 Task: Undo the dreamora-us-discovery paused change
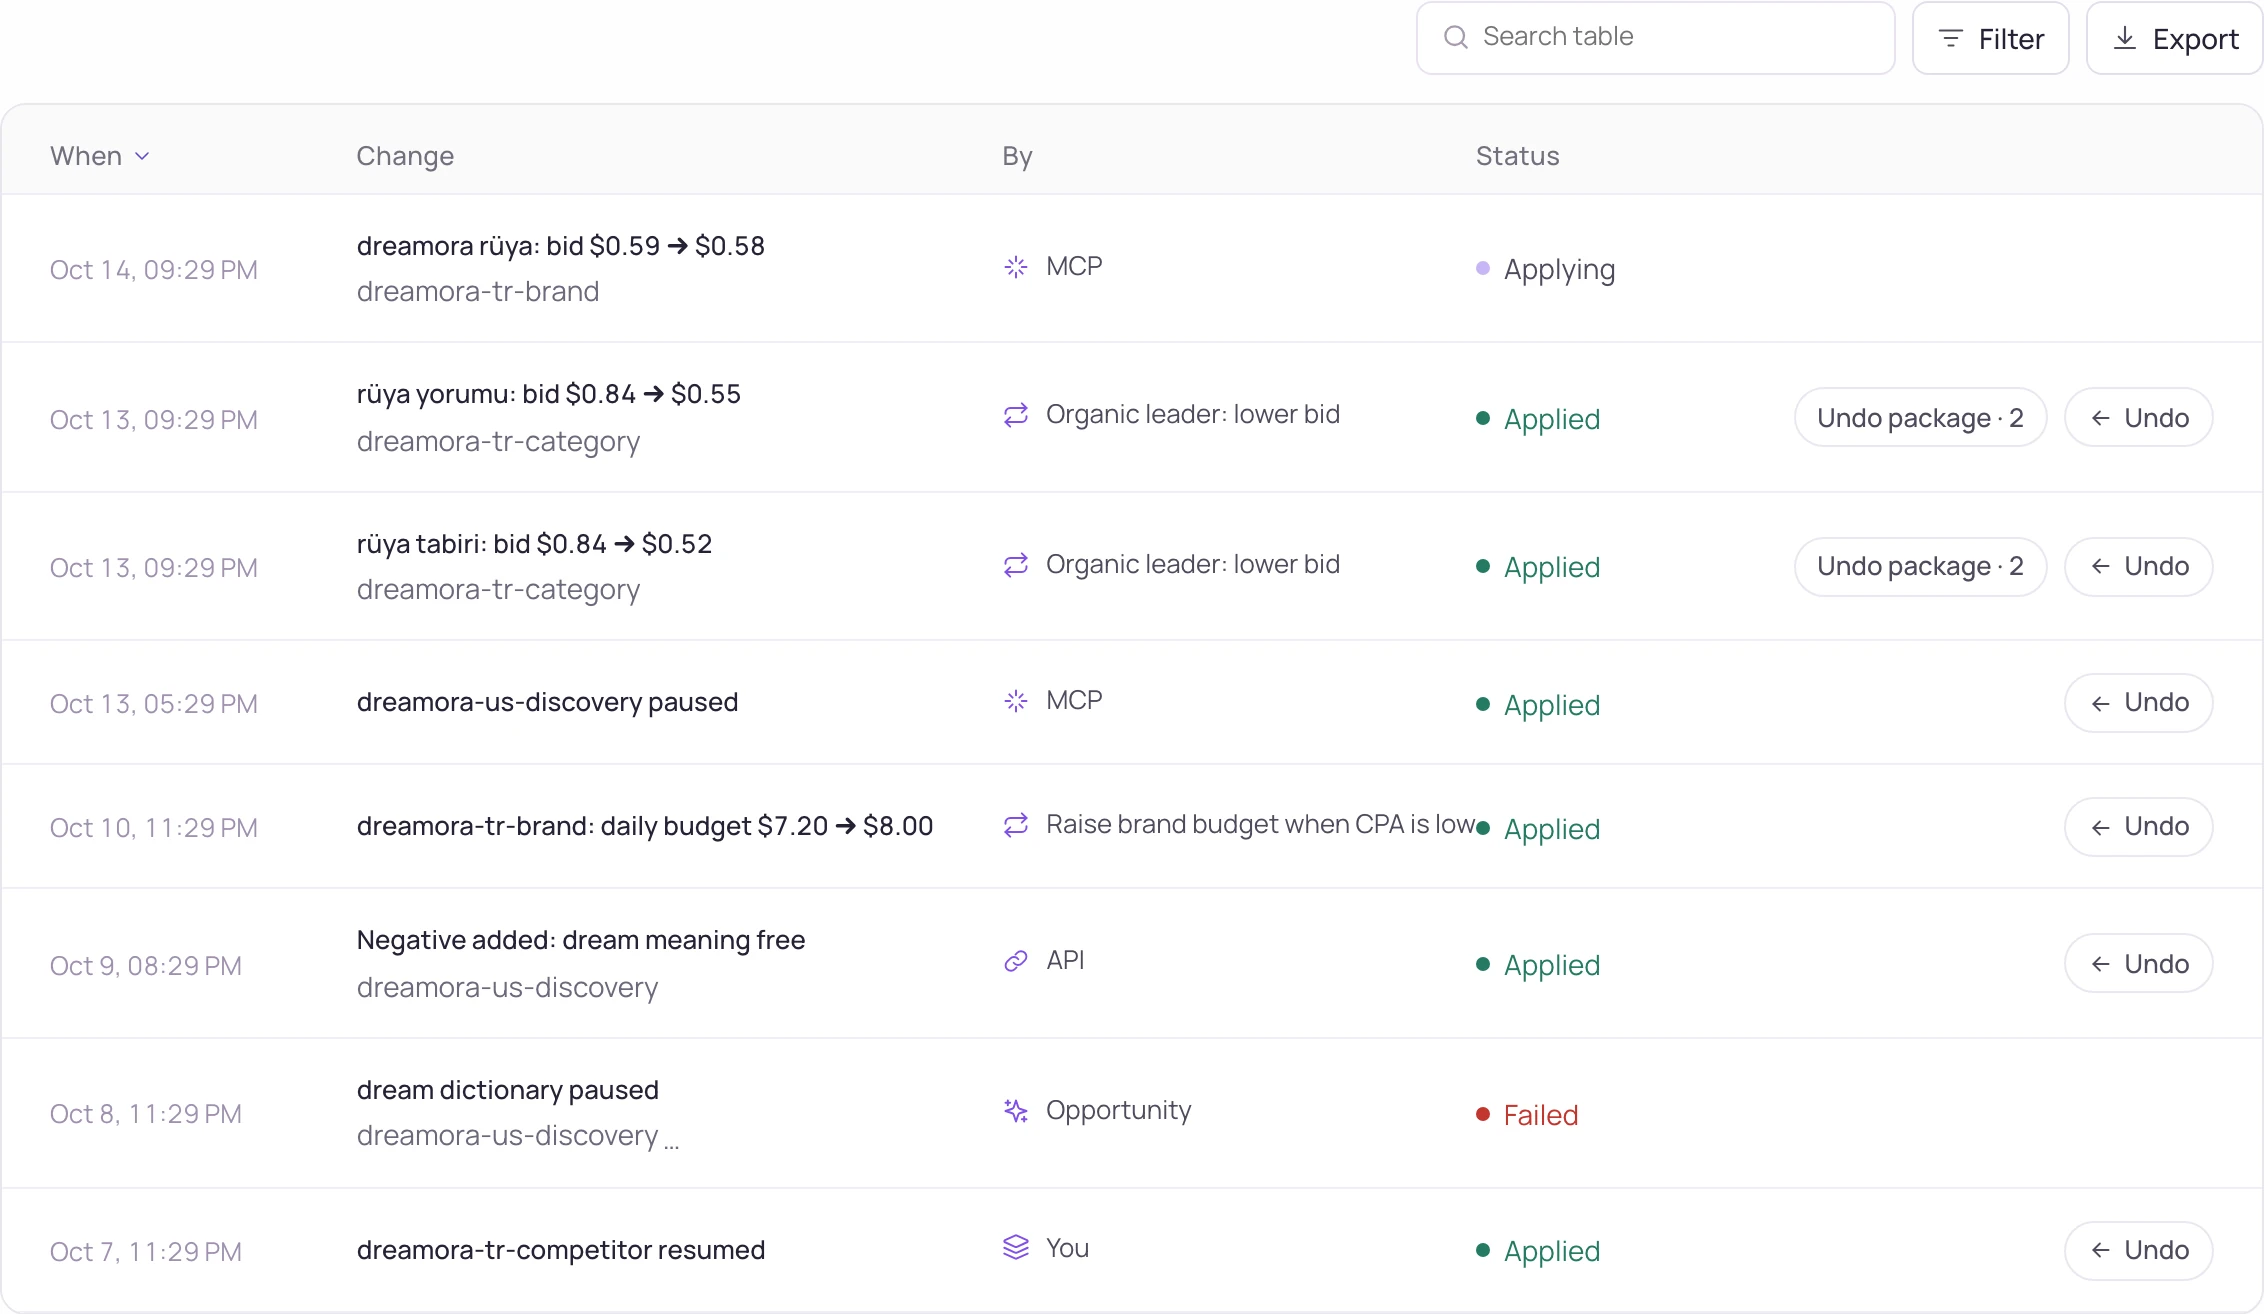pos(2139,703)
